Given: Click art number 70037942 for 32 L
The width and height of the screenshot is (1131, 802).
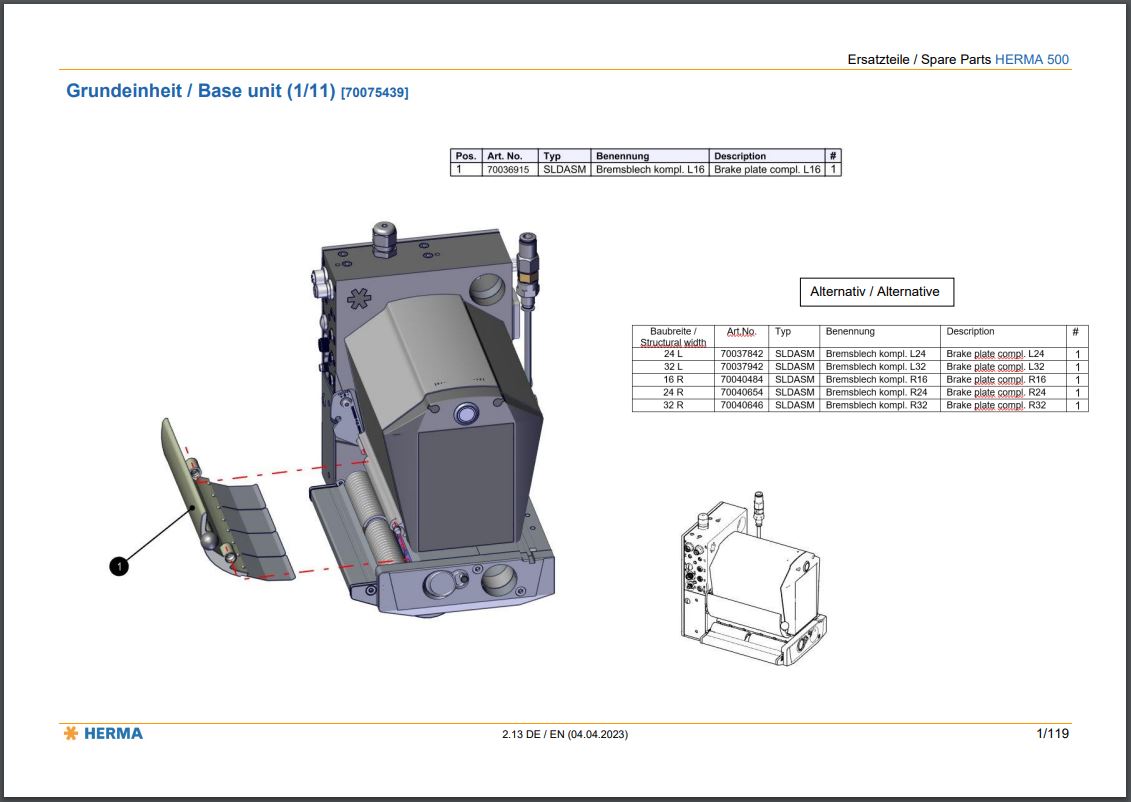Looking at the screenshot, I should (x=741, y=367).
